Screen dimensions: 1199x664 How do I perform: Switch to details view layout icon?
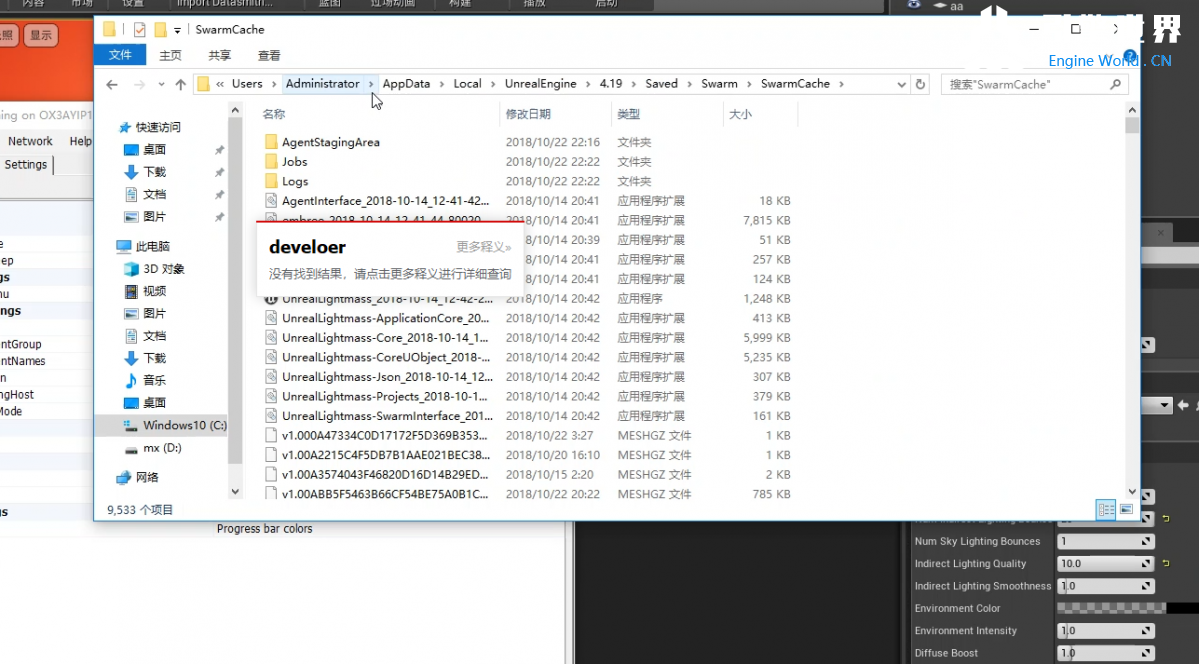coord(1106,509)
